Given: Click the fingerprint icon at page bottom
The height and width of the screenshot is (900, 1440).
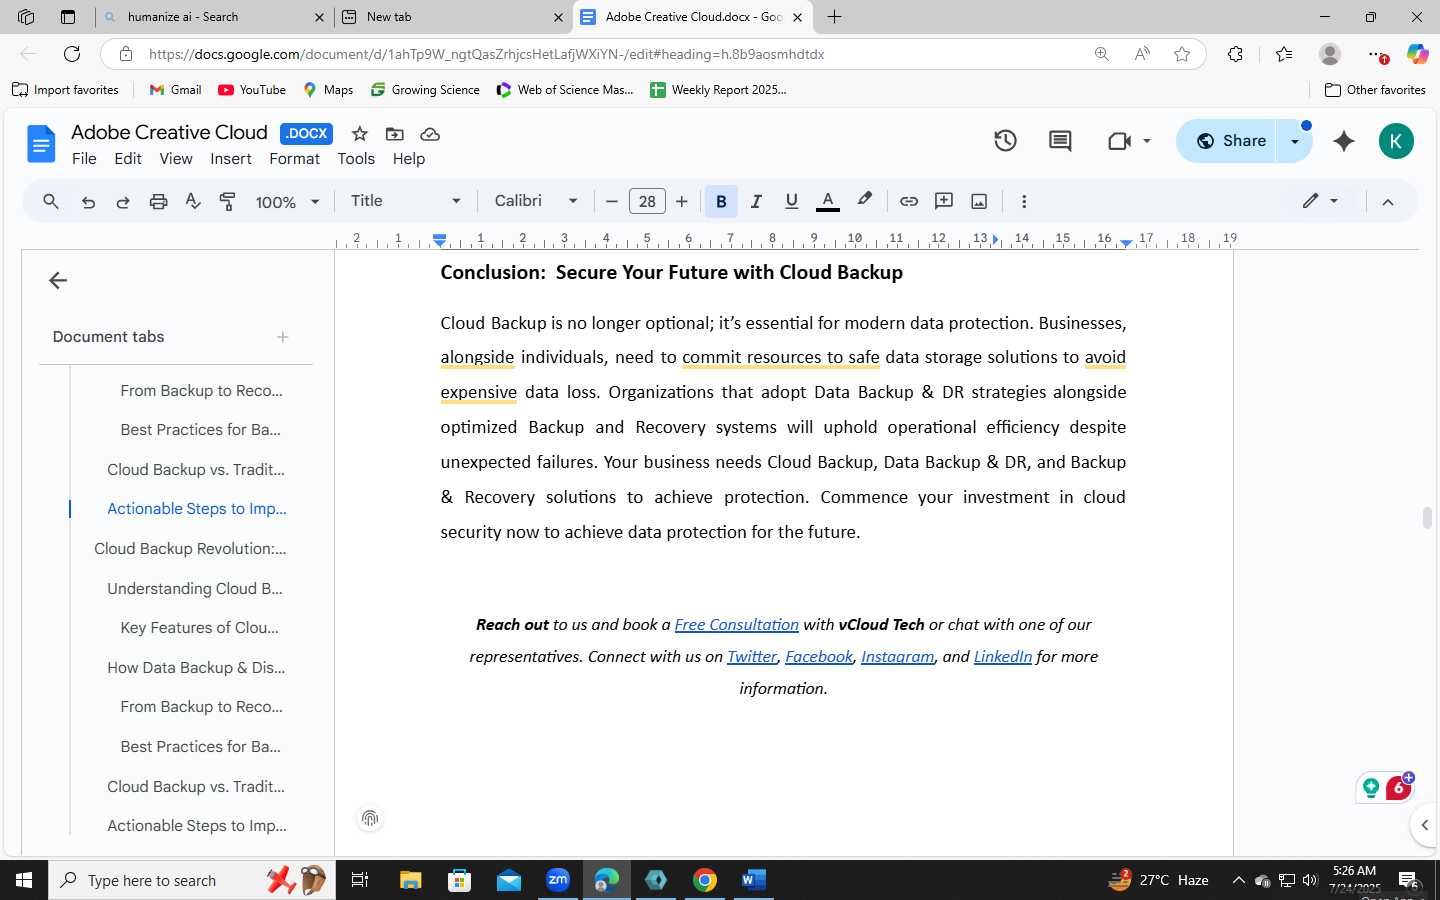Looking at the screenshot, I should (370, 819).
